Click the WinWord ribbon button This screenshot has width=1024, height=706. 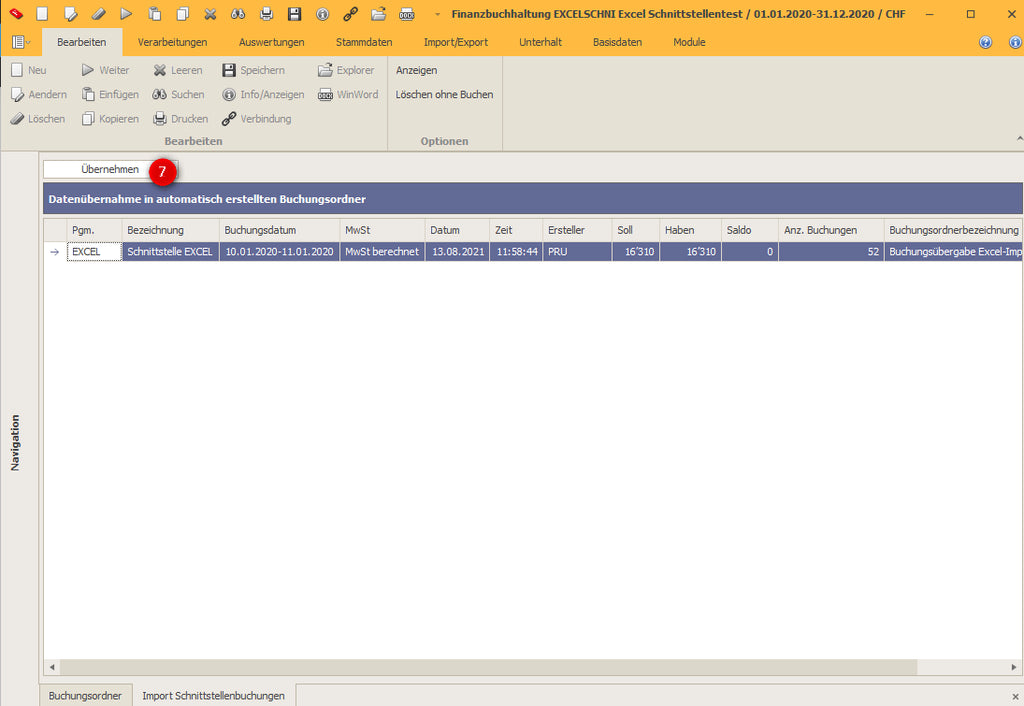(x=348, y=95)
